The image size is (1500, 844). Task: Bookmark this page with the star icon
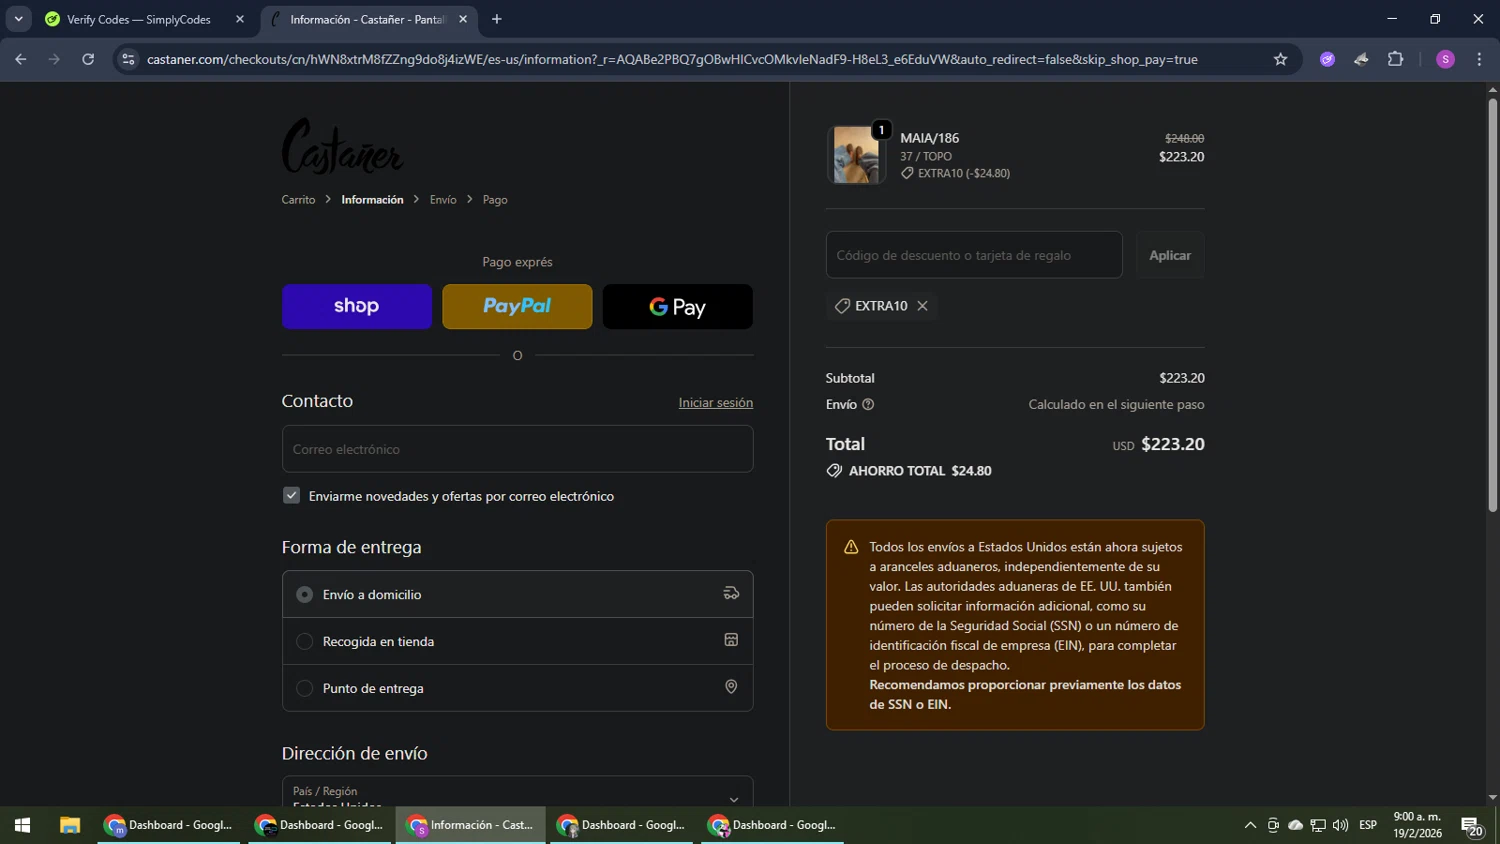pyautogui.click(x=1280, y=59)
